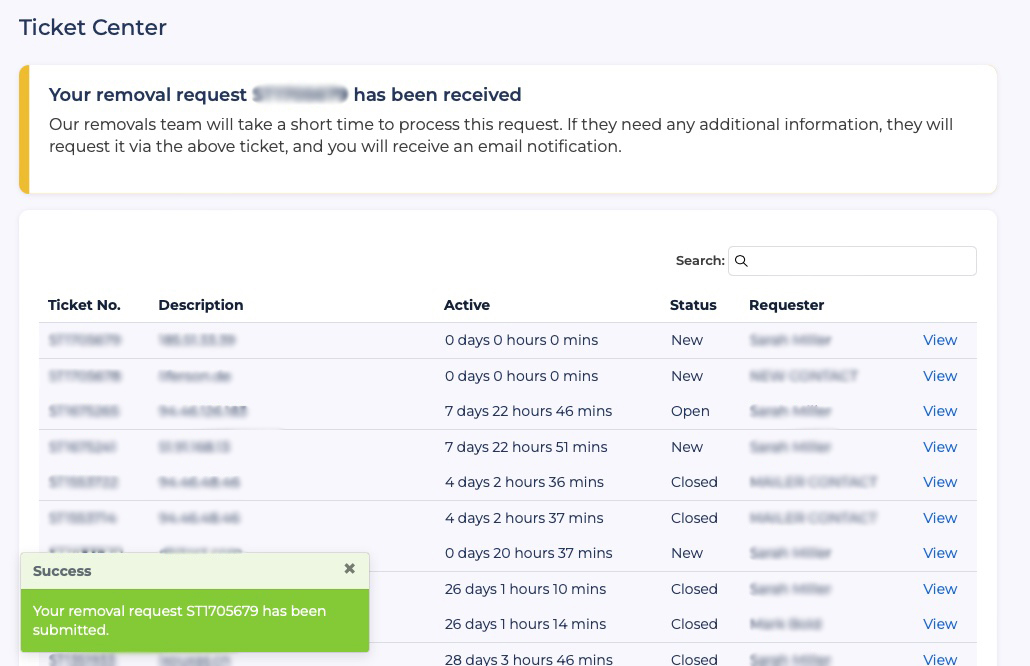The width and height of the screenshot is (1030, 666).
Task: View ticket active 28 days 3 hours 46 mins
Action: pyautogui.click(x=939, y=659)
